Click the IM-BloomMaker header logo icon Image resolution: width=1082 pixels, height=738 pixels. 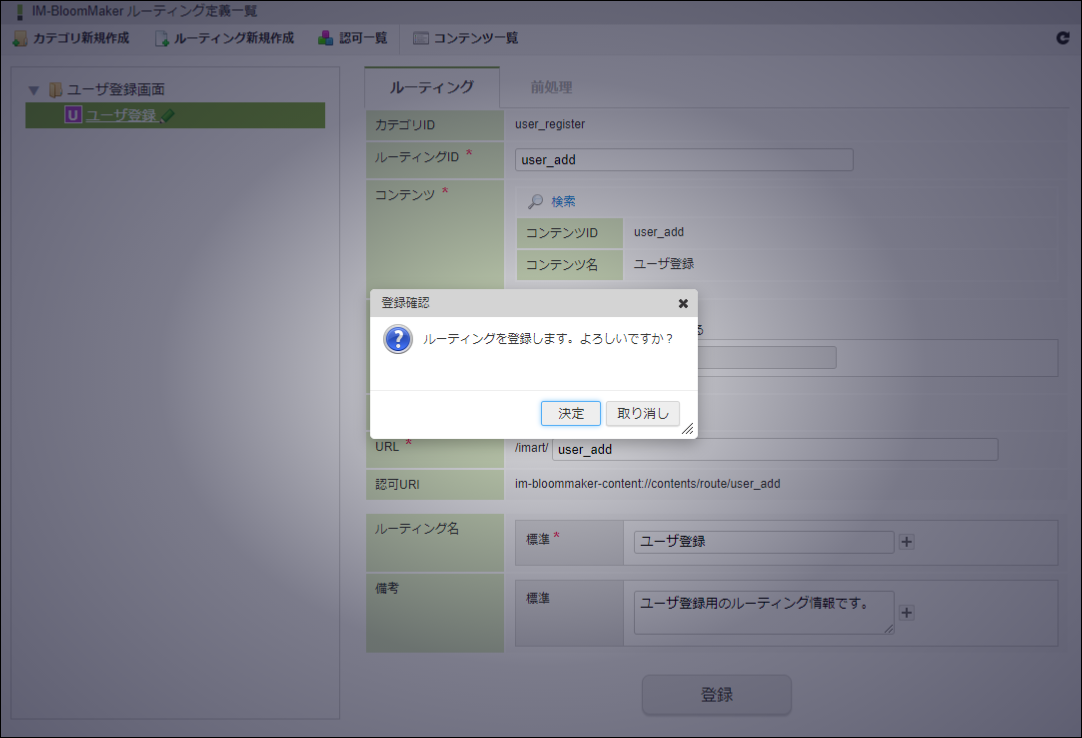(x=19, y=12)
